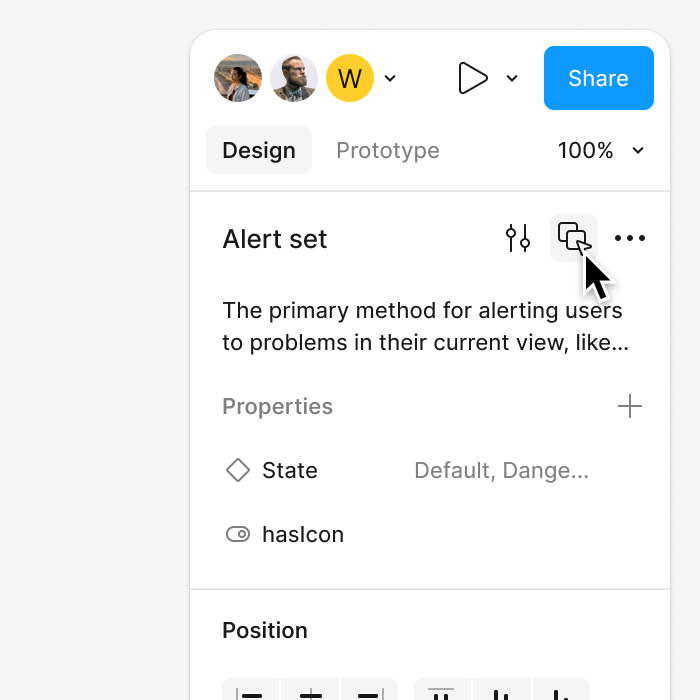Expand the collaborators avatar list chevron
Viewport: 700px width, 700px height.
[390, 79]
